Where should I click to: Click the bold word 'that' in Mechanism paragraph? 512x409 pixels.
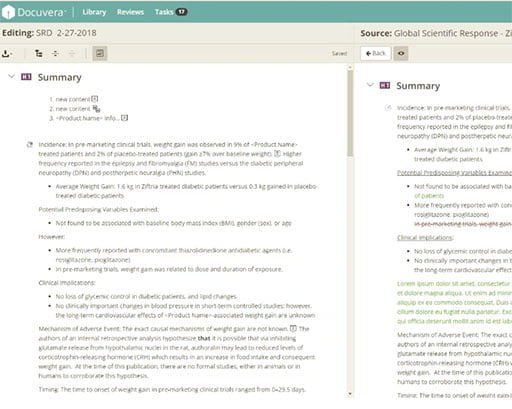204,338
